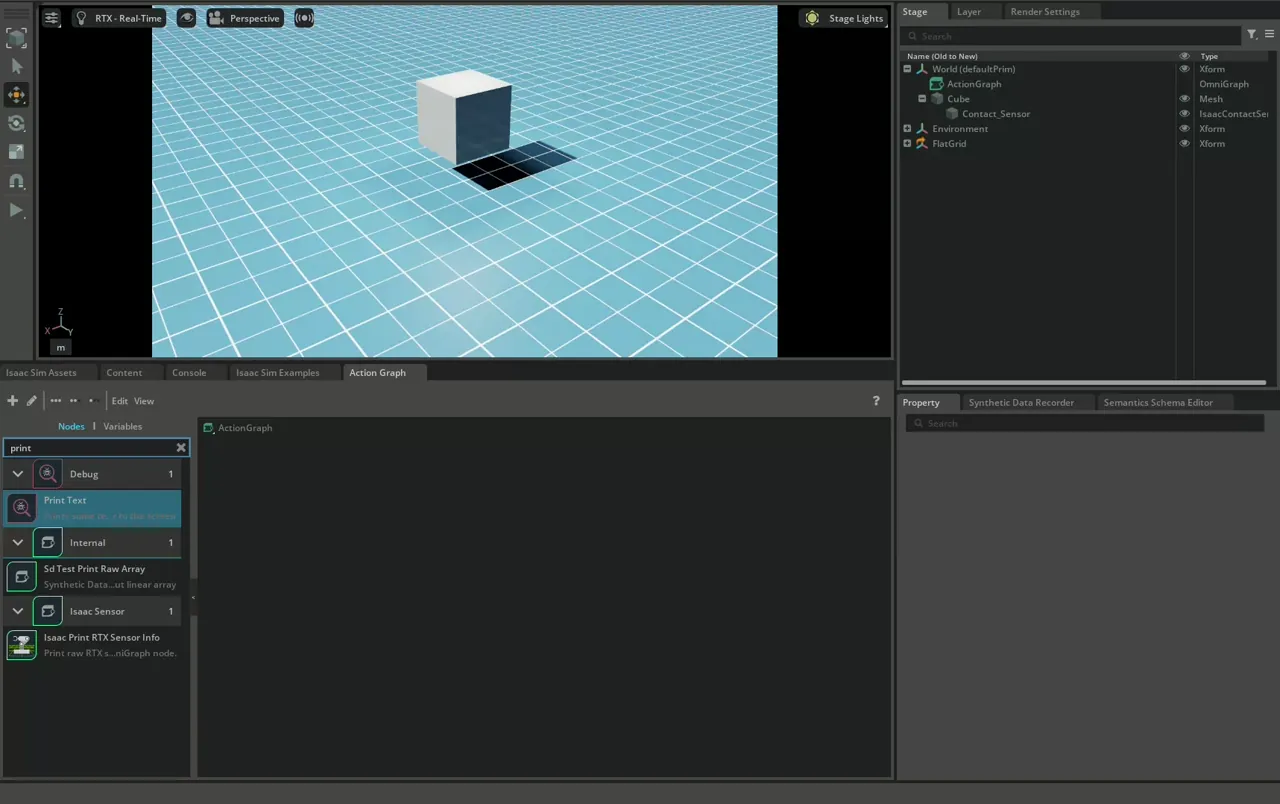Click the Stage panel search field

pyautogui.click(x=1070, y=36)
